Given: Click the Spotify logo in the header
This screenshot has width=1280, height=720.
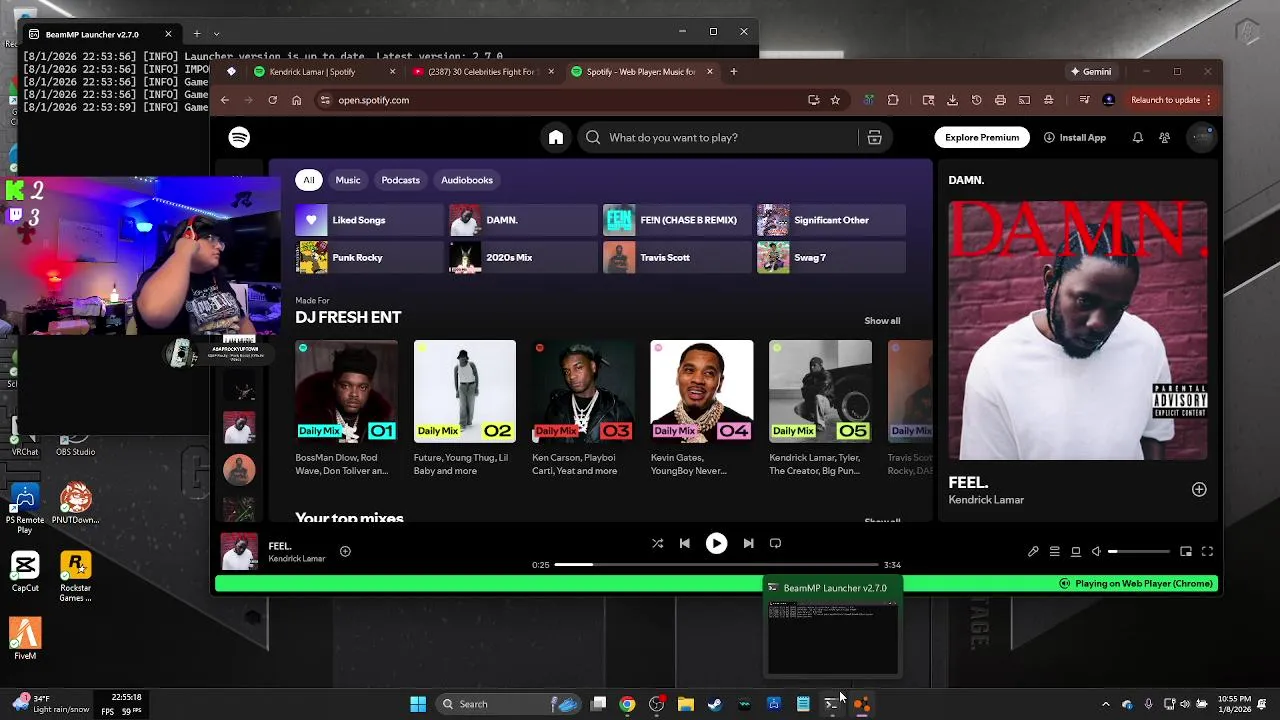Looking at the screenshot, I should (239, 137).
